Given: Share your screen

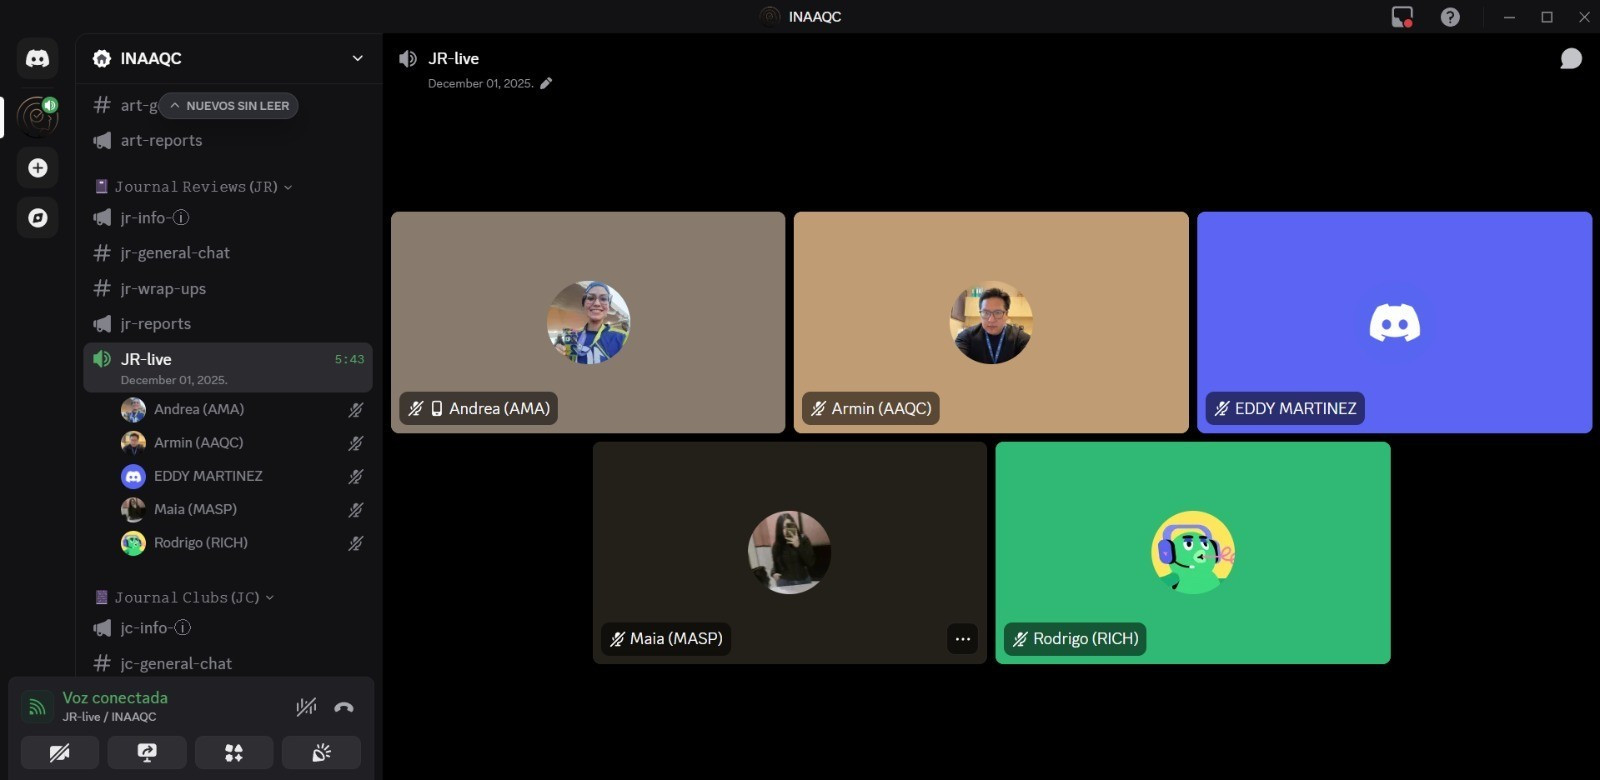Looking at the screenshot, I should (x=147, y=753).
